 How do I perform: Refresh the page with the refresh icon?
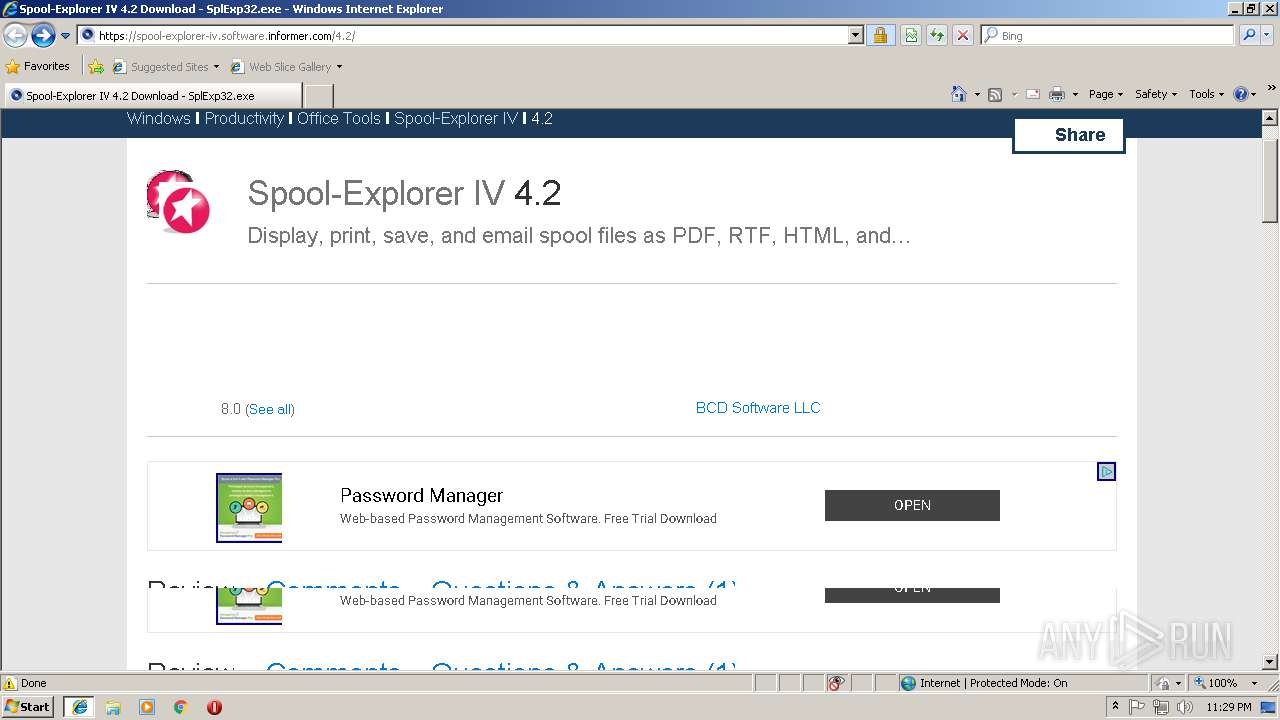937,35
